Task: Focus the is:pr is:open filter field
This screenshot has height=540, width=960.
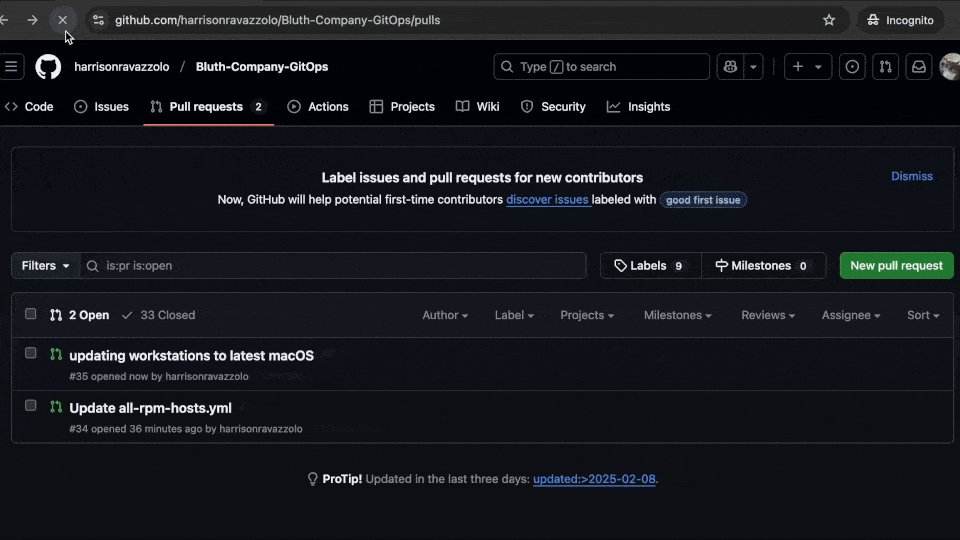Action: (333, 266)
